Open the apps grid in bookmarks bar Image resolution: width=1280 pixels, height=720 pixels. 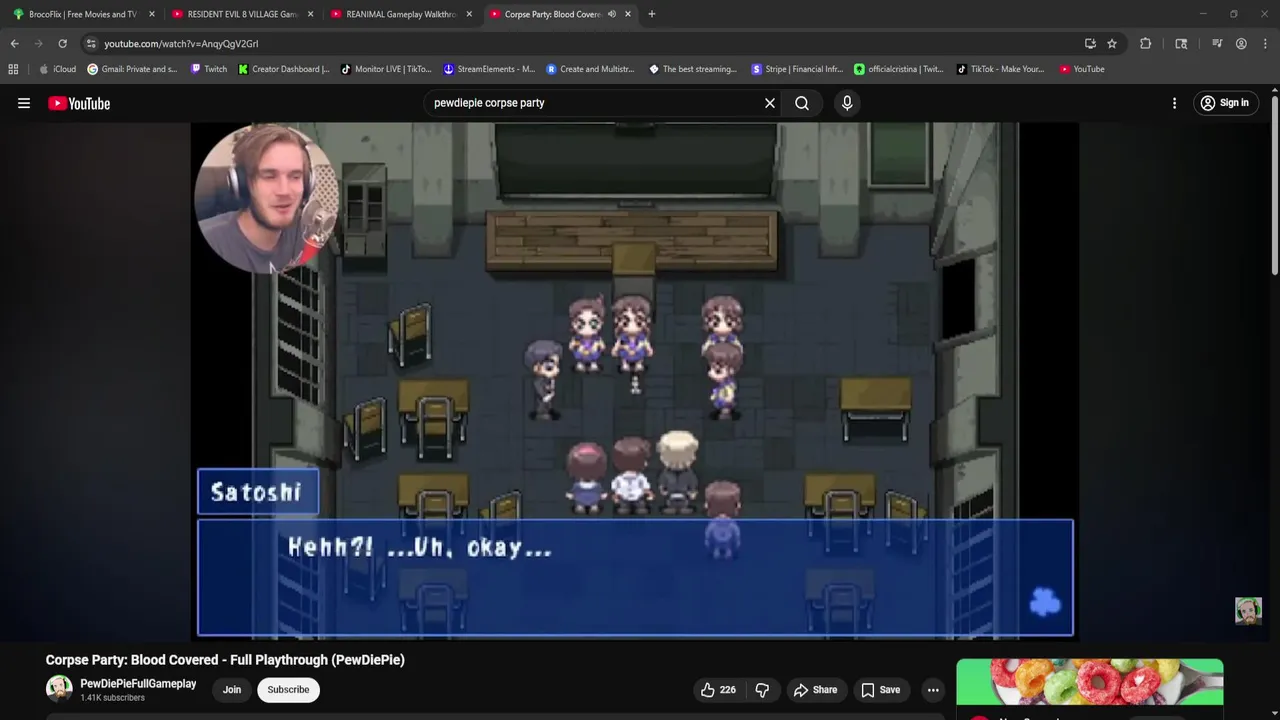(x=13, y=69)
